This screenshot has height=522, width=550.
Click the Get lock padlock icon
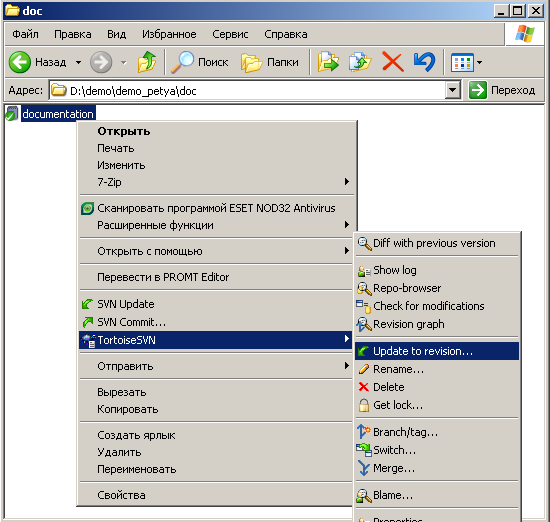364,405
